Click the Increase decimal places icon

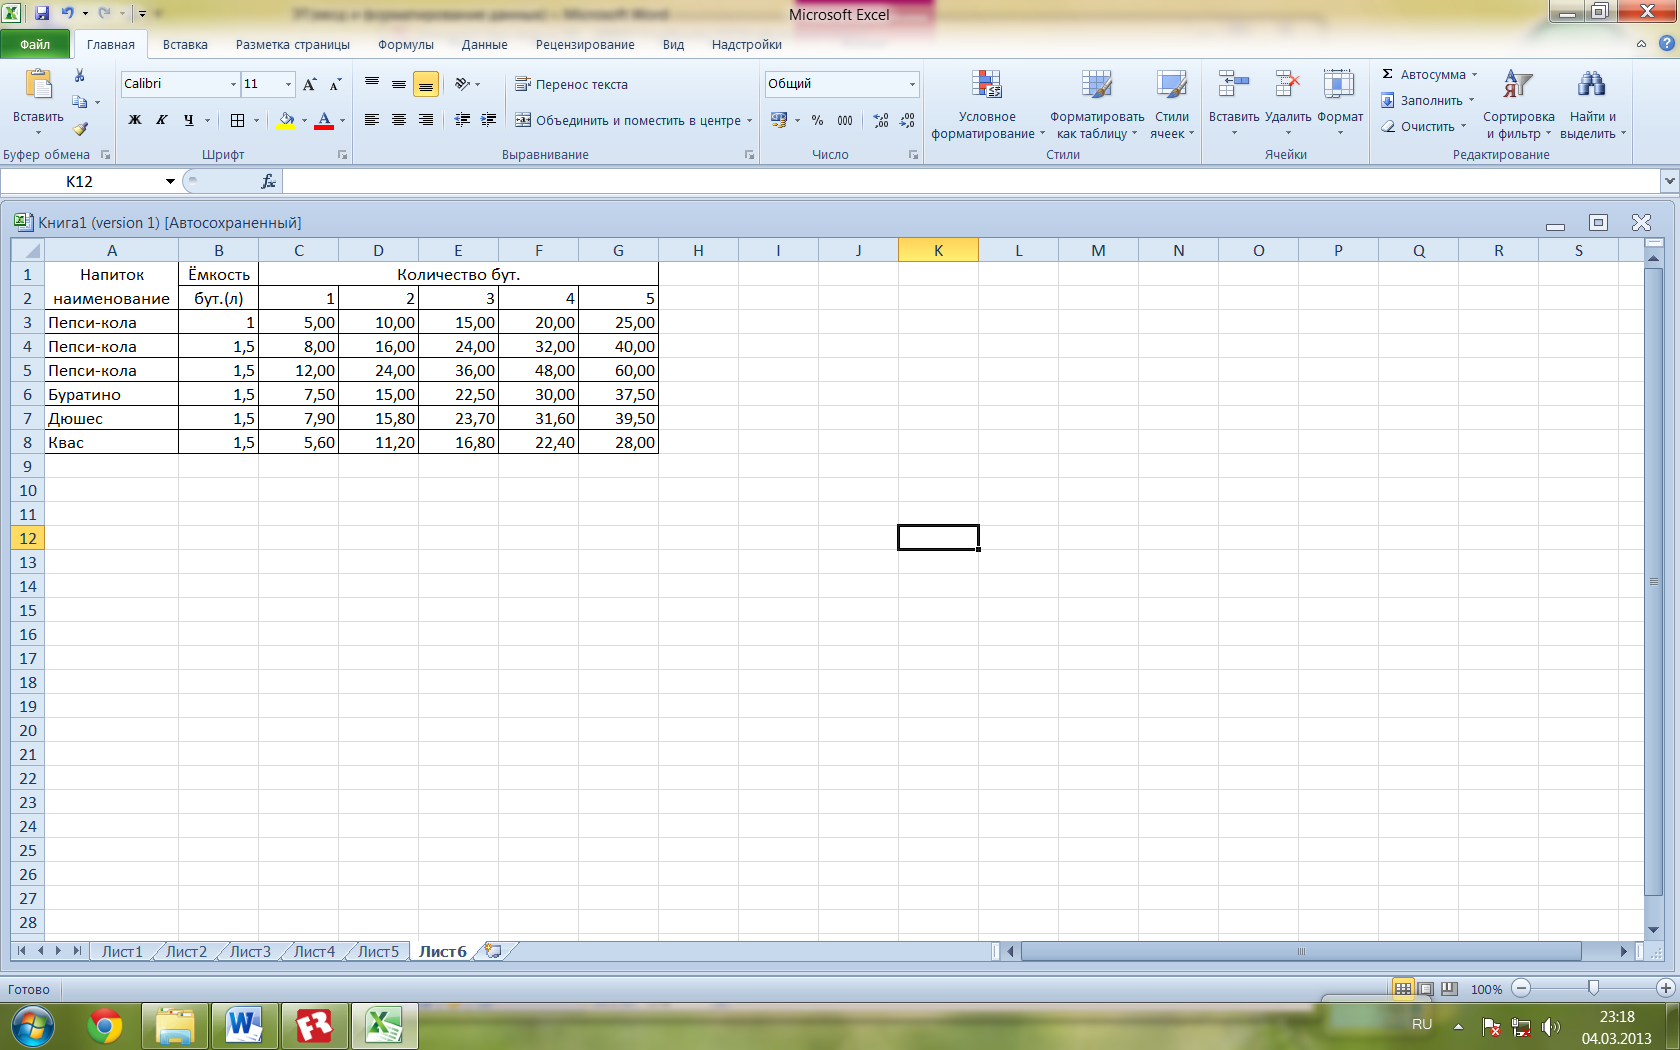(x=881, y=120)
